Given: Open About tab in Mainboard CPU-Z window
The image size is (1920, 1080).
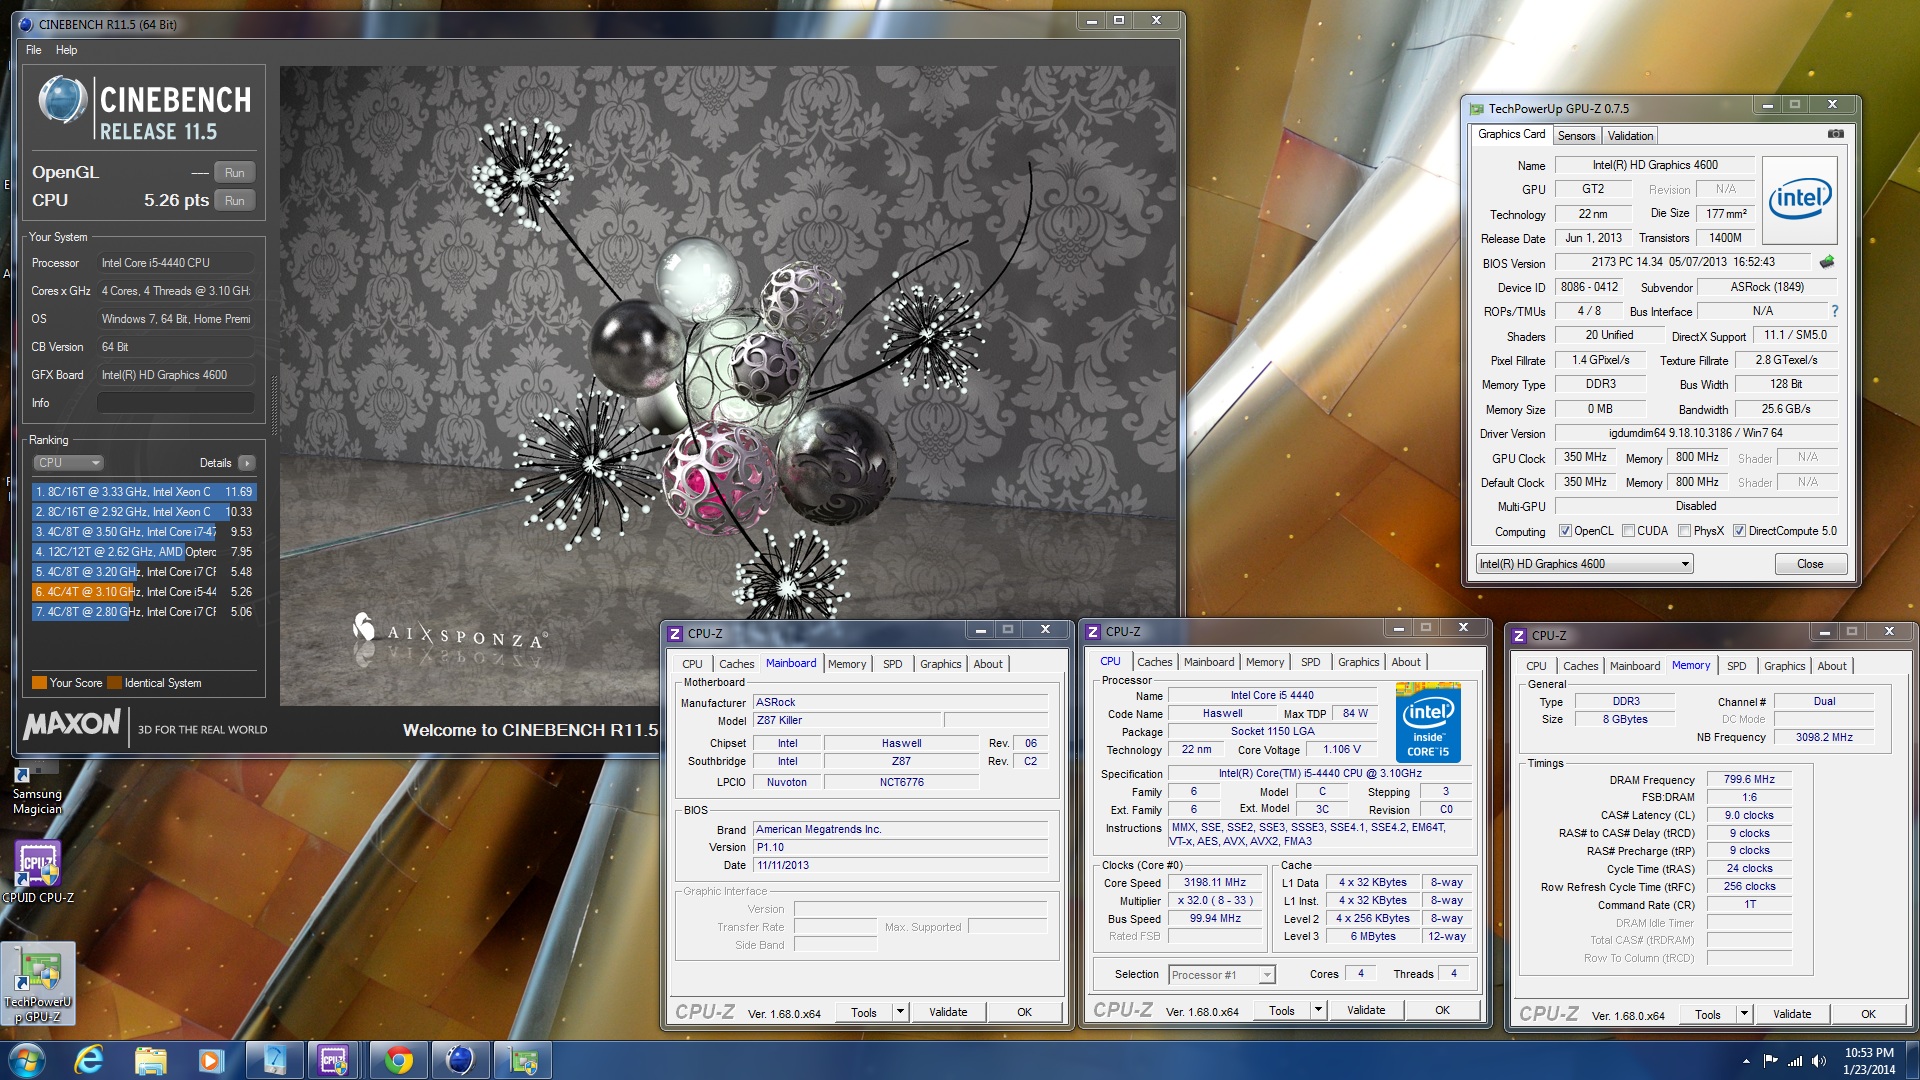Looking at the screenshot, I should [988, 664].
